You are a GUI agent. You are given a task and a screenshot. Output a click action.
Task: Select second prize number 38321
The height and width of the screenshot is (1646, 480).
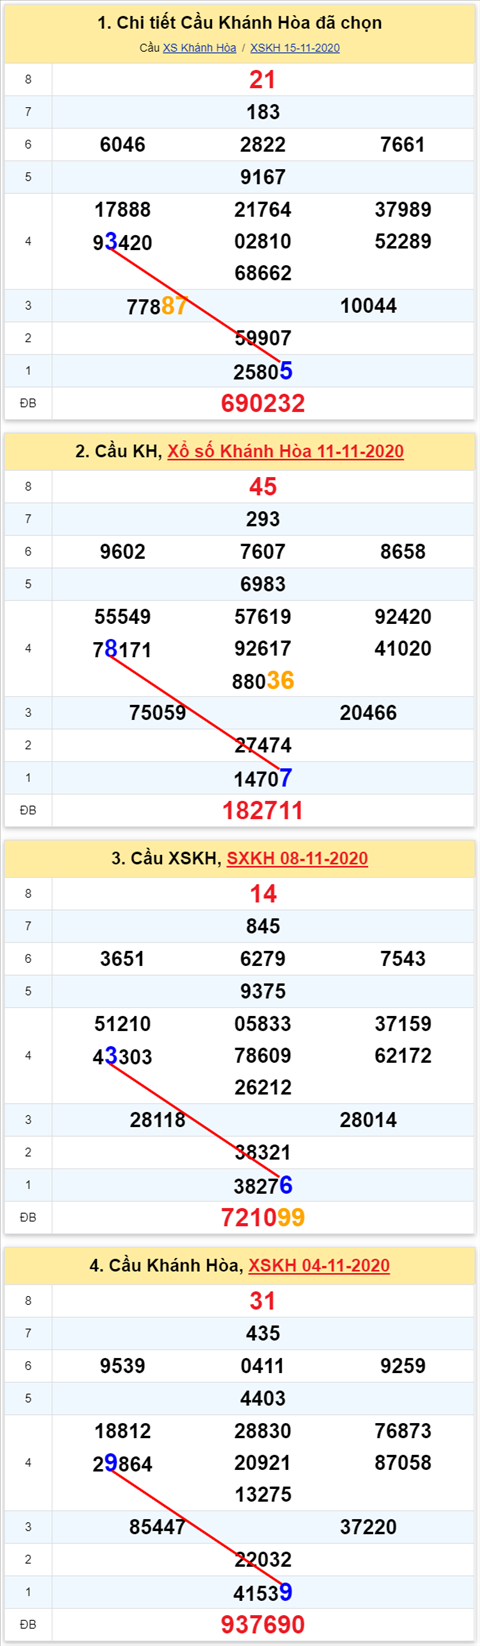pos(263,1152)
